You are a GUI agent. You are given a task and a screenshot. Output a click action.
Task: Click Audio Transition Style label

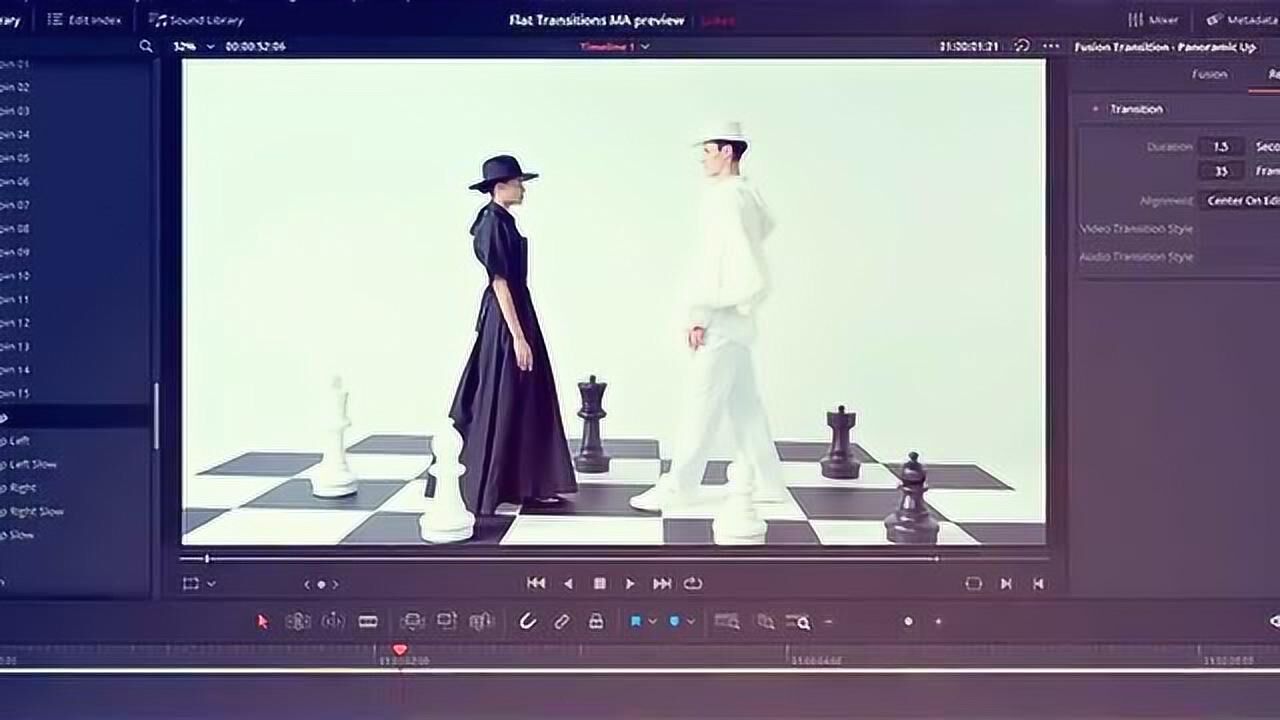1136,257
